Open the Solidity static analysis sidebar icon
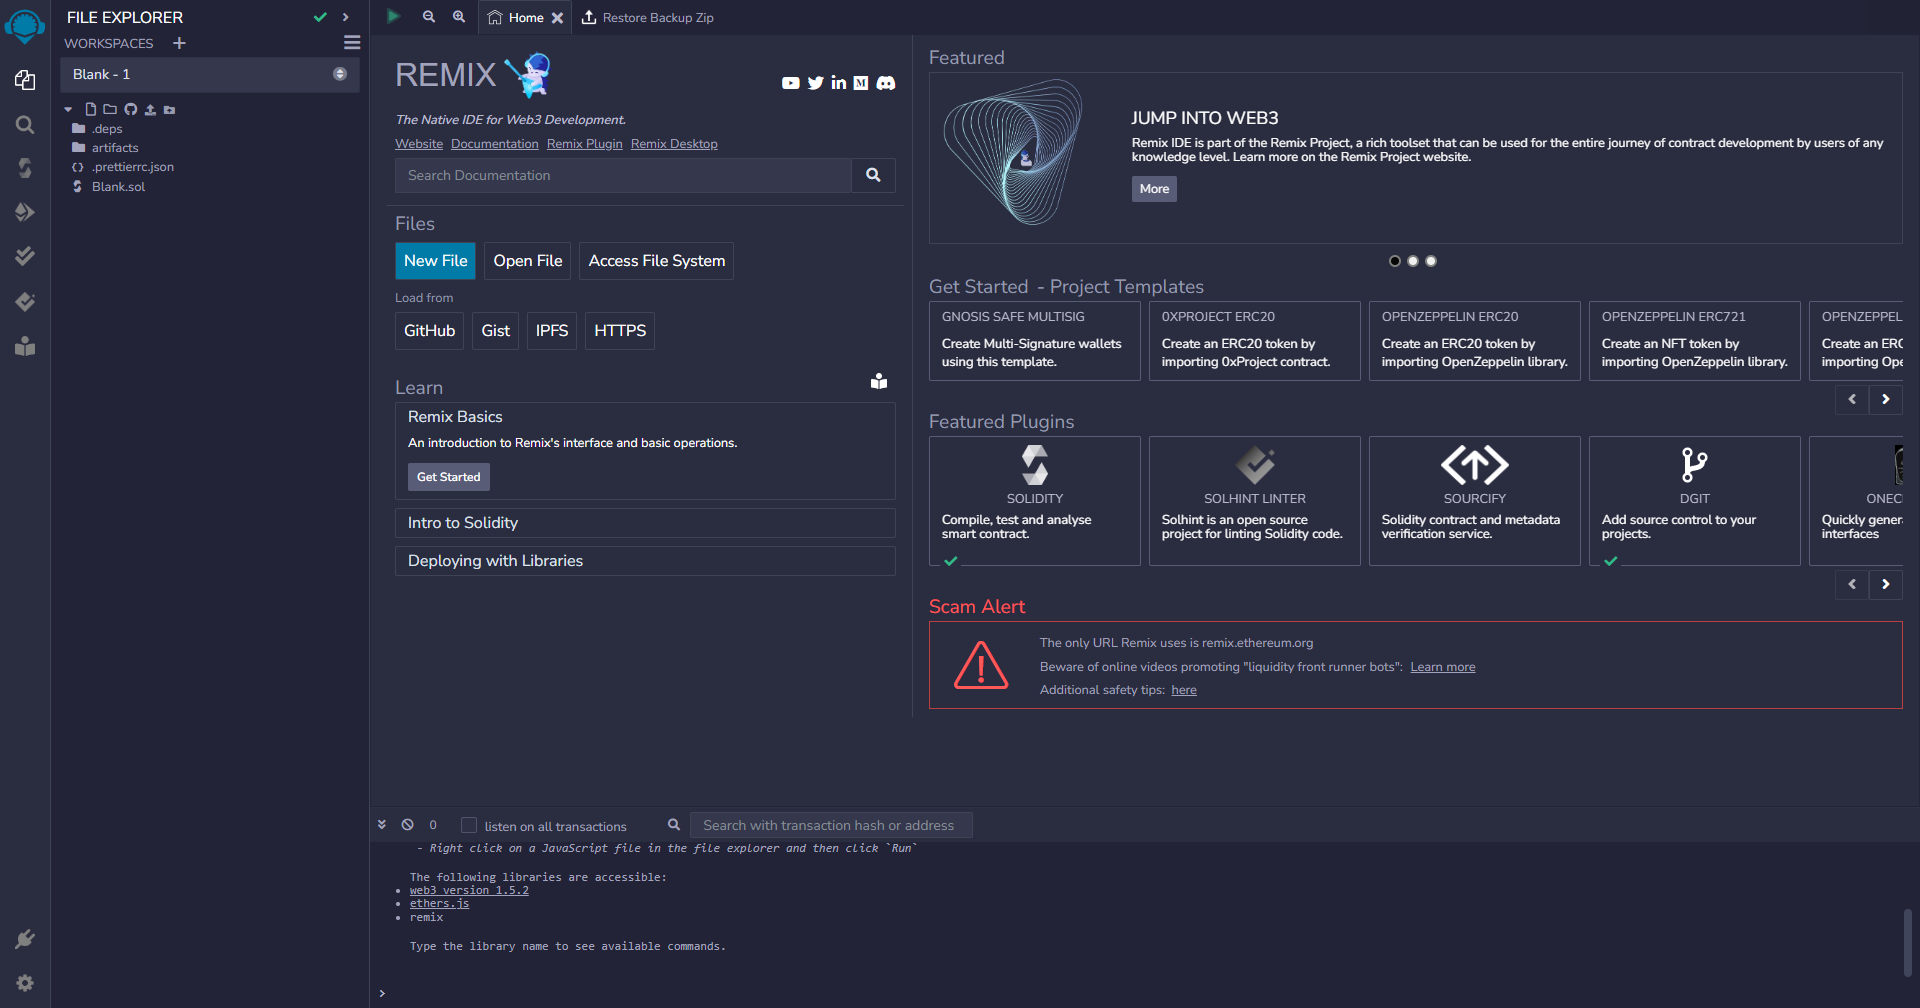This screenshot has height=1008, width=1920. pyautogui.click(x=25, y=256)
